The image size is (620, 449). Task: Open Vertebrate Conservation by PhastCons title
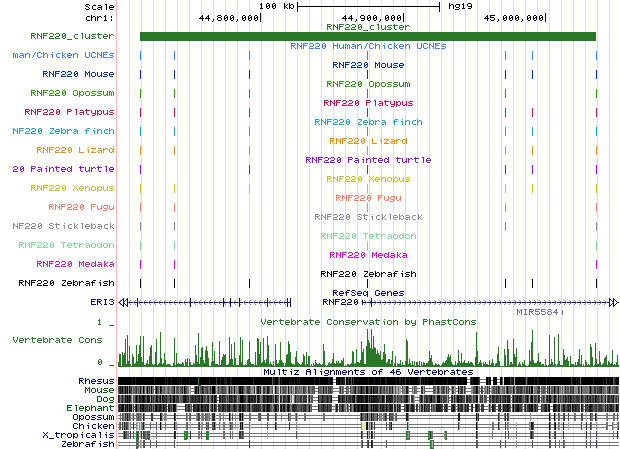pos(367,322)
